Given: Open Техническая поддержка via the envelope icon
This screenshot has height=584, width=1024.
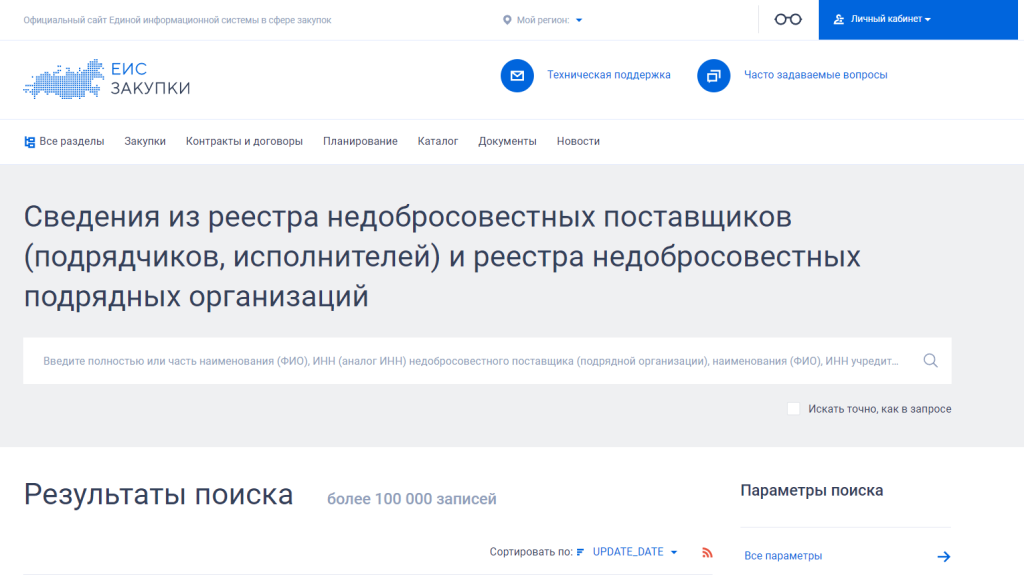Looking at the screenshot, I should tap(517, 75).
